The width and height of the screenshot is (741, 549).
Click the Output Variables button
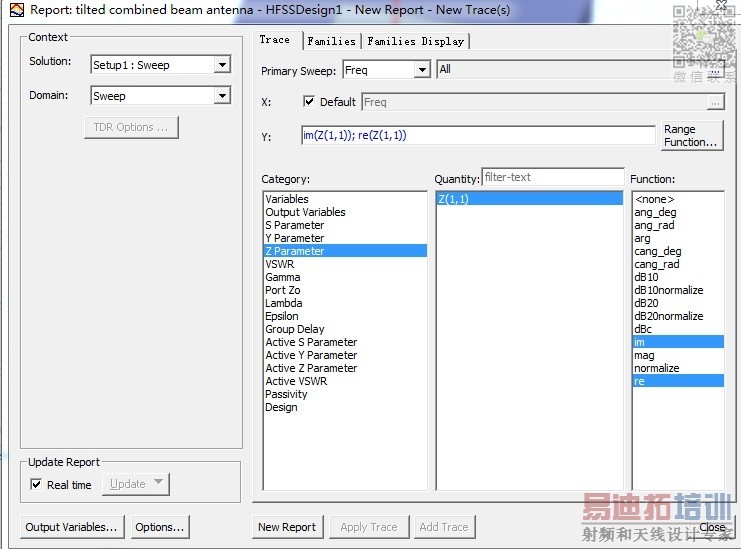[x=71, y=527]
